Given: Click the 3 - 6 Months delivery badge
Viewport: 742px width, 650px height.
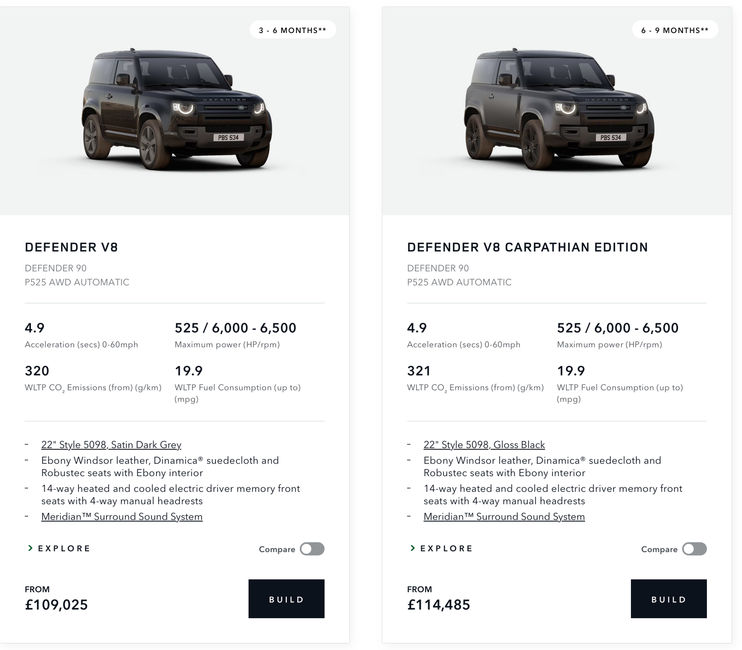Looking at the screenshot, I should [292, 30].
